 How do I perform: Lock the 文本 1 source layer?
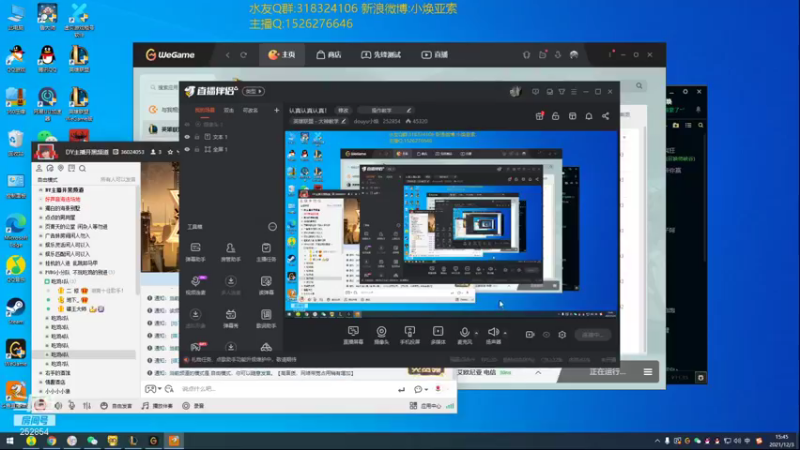[x=197, y=137]
